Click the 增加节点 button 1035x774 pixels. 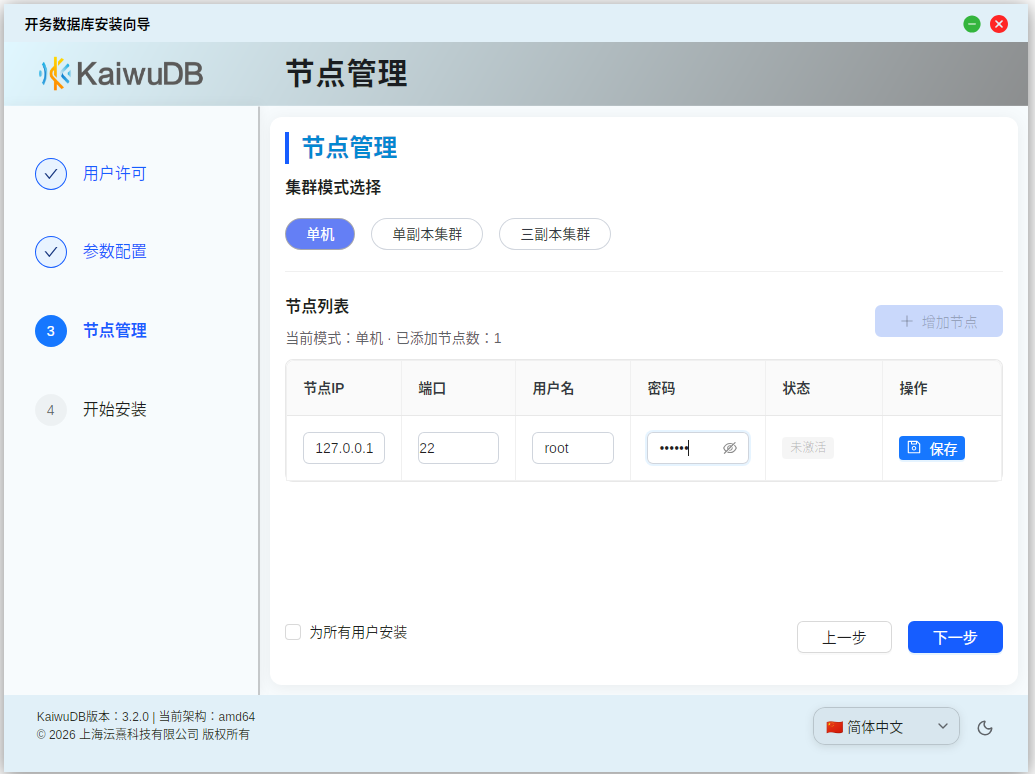point(939,321)
